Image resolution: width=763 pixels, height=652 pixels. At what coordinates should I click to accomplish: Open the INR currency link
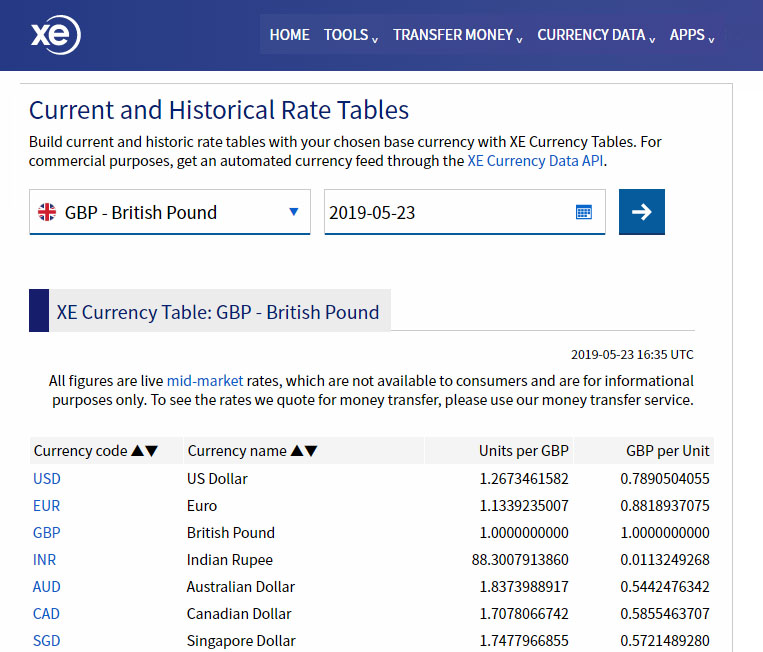pos(44,560)
